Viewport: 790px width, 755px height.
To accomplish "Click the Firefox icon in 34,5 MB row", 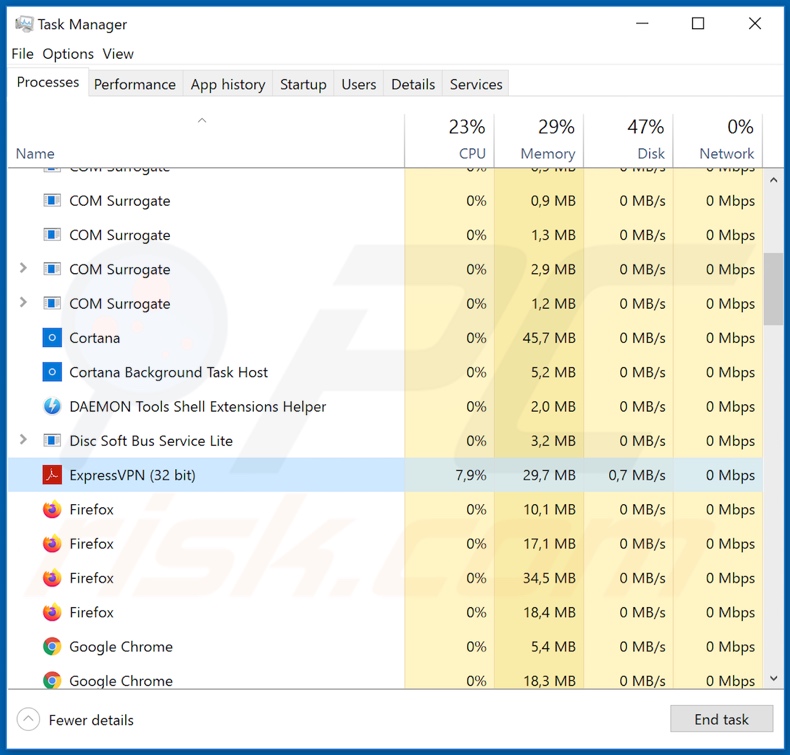I will [x=52, y=578].
